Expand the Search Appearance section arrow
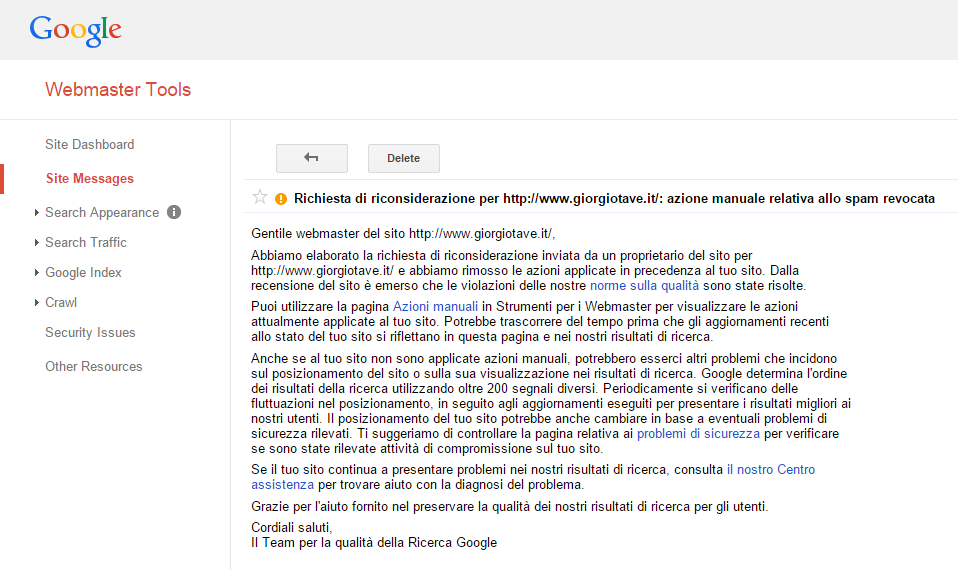958x580 pixels. click(x=37, y=212)
